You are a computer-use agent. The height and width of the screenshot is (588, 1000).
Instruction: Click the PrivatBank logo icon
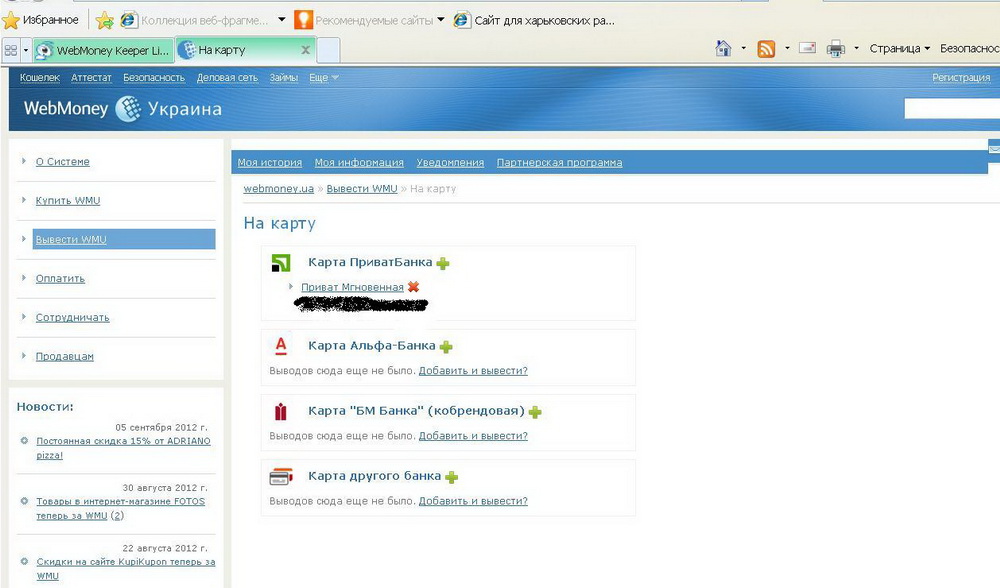(281, 263)
